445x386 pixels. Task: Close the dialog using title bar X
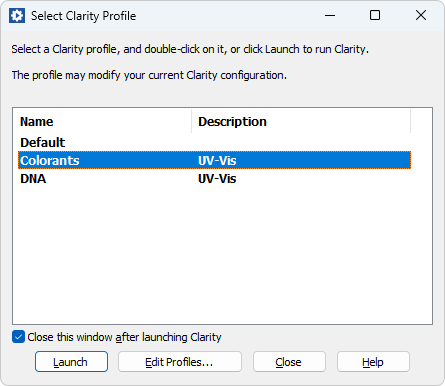421,15
